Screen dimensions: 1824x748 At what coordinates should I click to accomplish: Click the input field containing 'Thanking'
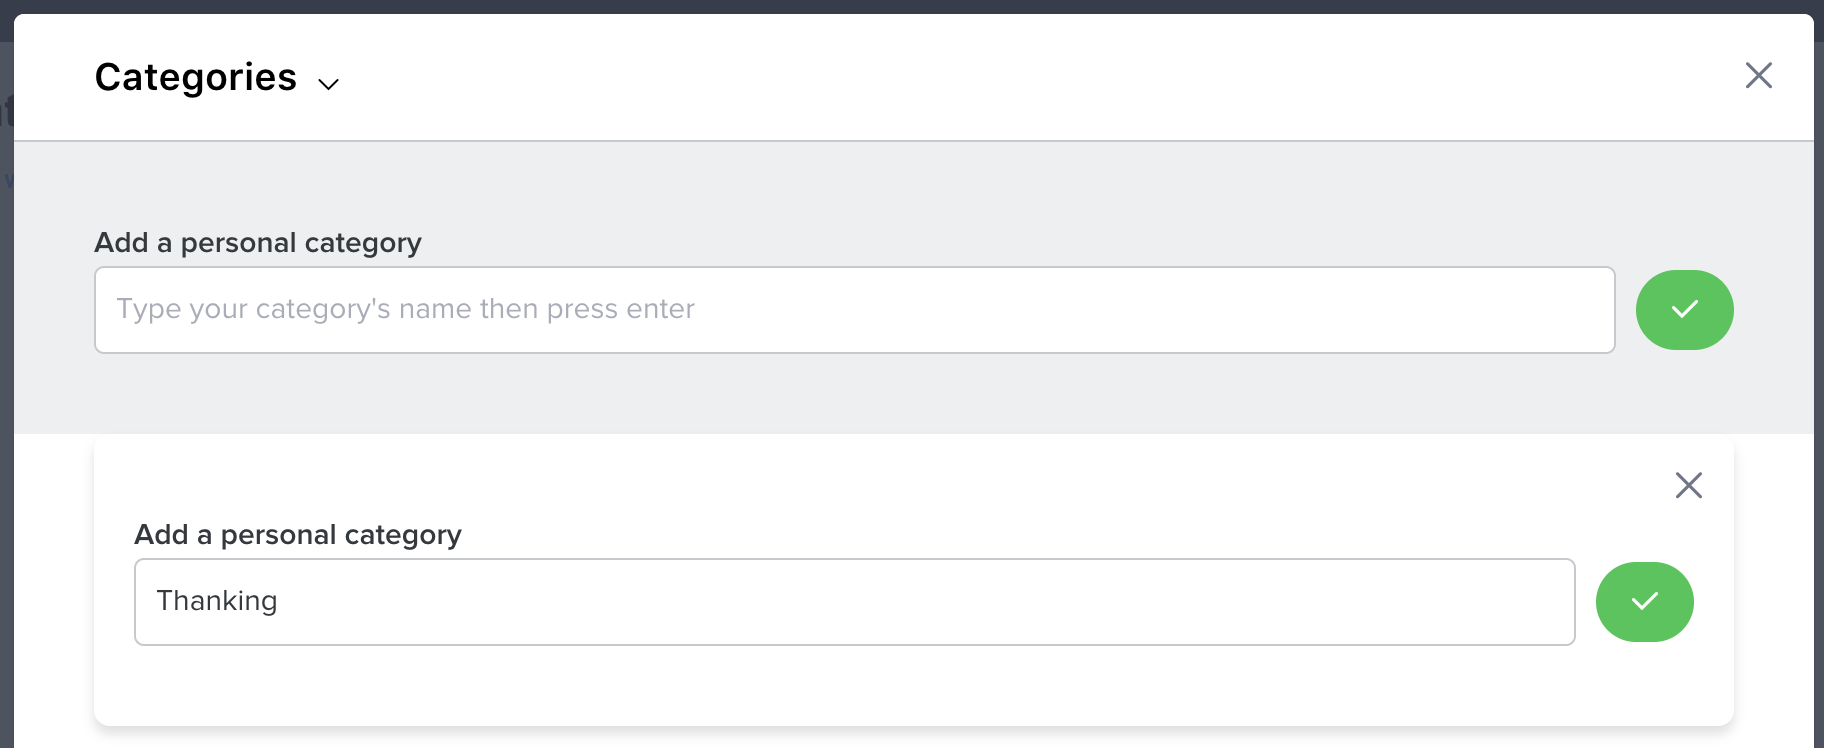click(x=854, y=602)
